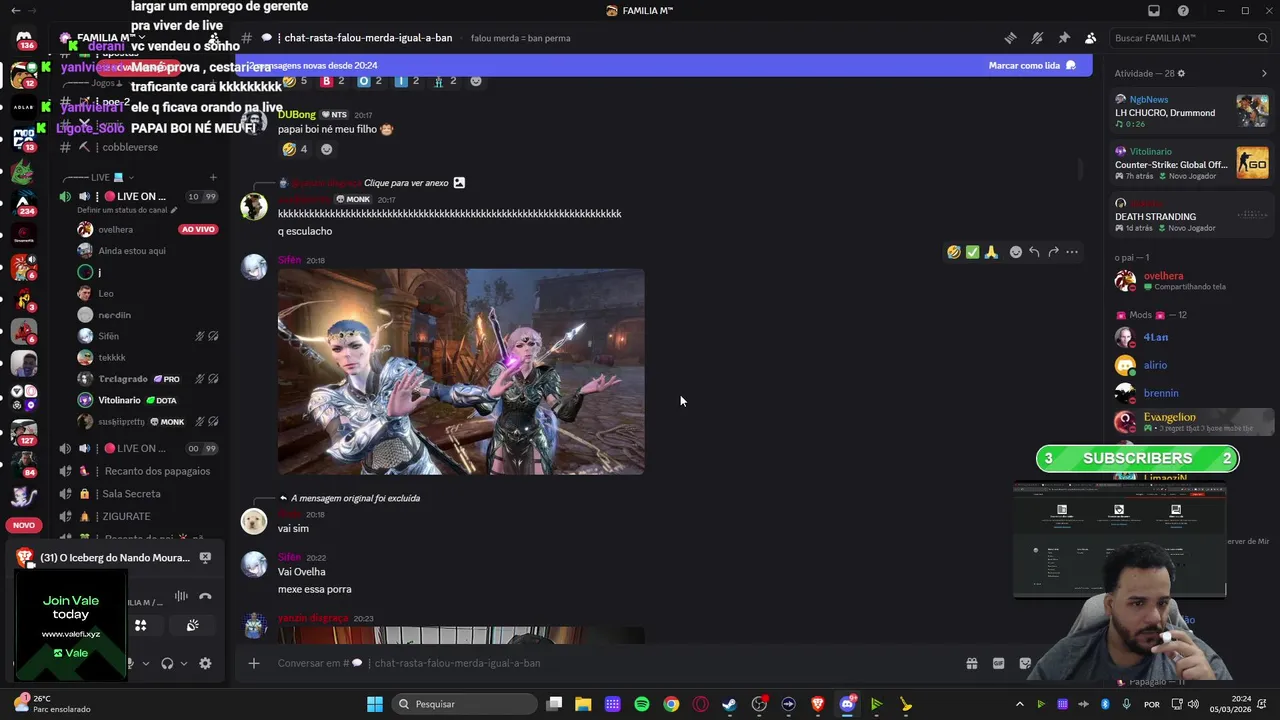This screenshot has width=1280, height=720.
Task: React with praying hands emoji
Action: click(991, 252)
